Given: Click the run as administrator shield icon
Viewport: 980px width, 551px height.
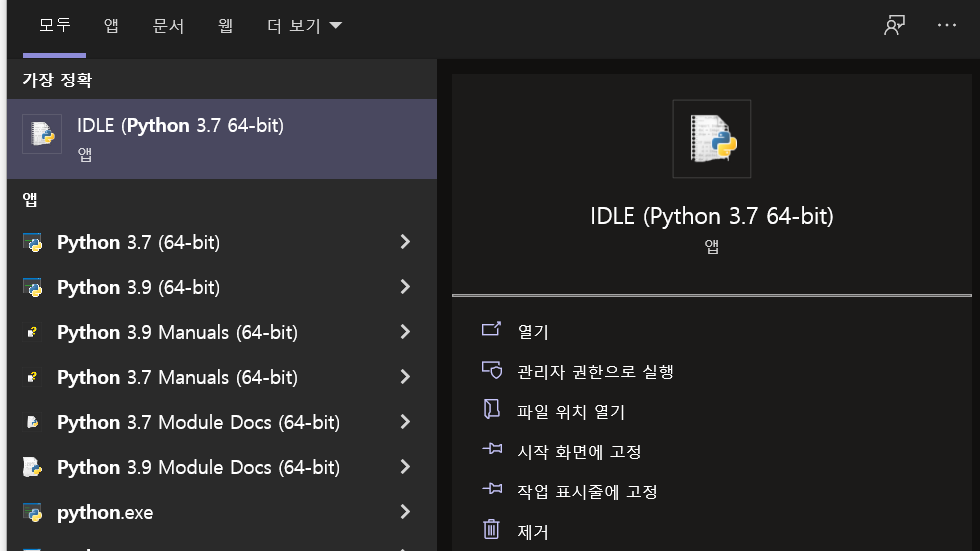Looking at the screenshot, I should [492, 370].
